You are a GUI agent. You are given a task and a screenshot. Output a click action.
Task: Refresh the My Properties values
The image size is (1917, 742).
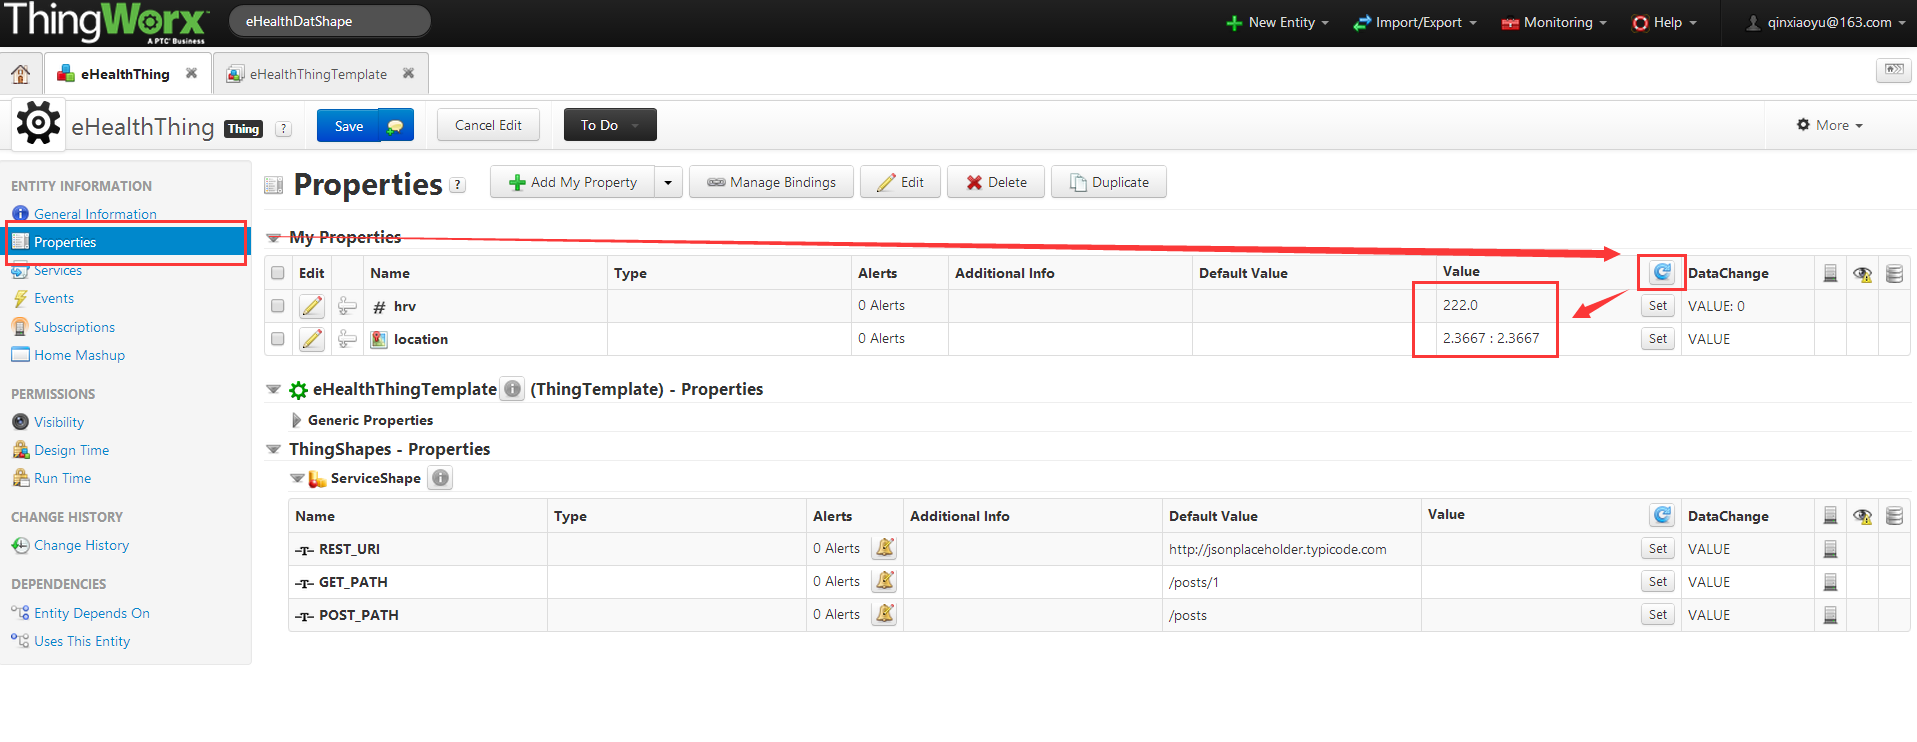tap(1662, 272)
